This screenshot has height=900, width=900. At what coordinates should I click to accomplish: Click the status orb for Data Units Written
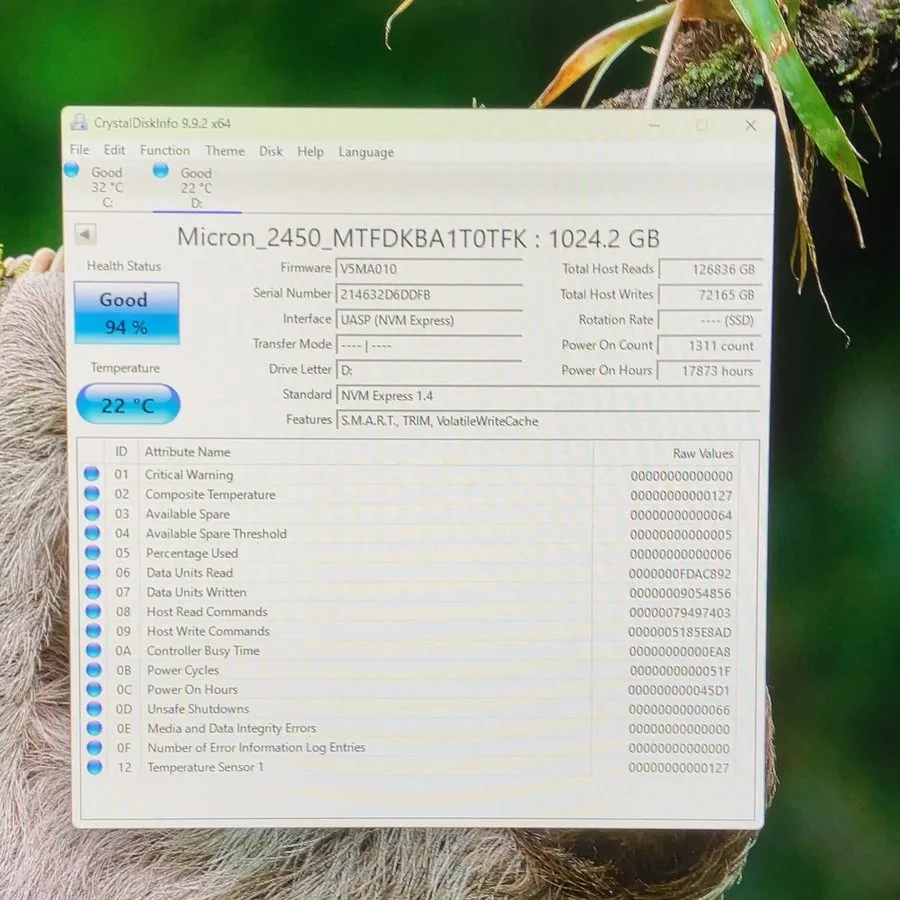[x=93, y=591]
